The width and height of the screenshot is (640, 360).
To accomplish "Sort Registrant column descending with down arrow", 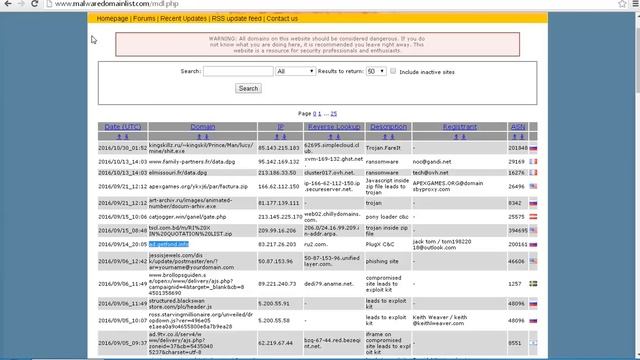I will tap(463, 137).
